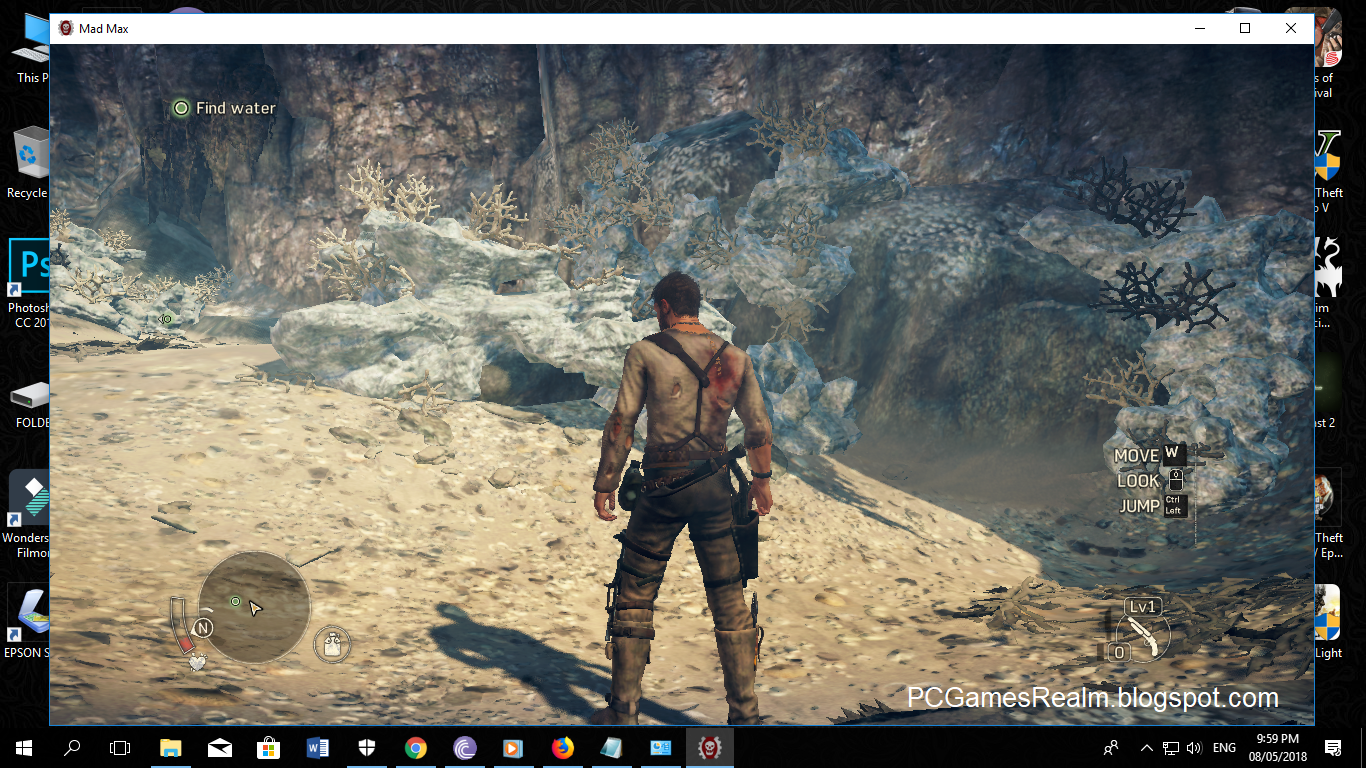Viewport: 1366px width, 768px height.
Task: Open the orange play media player icon
Action: coord(514,747)
